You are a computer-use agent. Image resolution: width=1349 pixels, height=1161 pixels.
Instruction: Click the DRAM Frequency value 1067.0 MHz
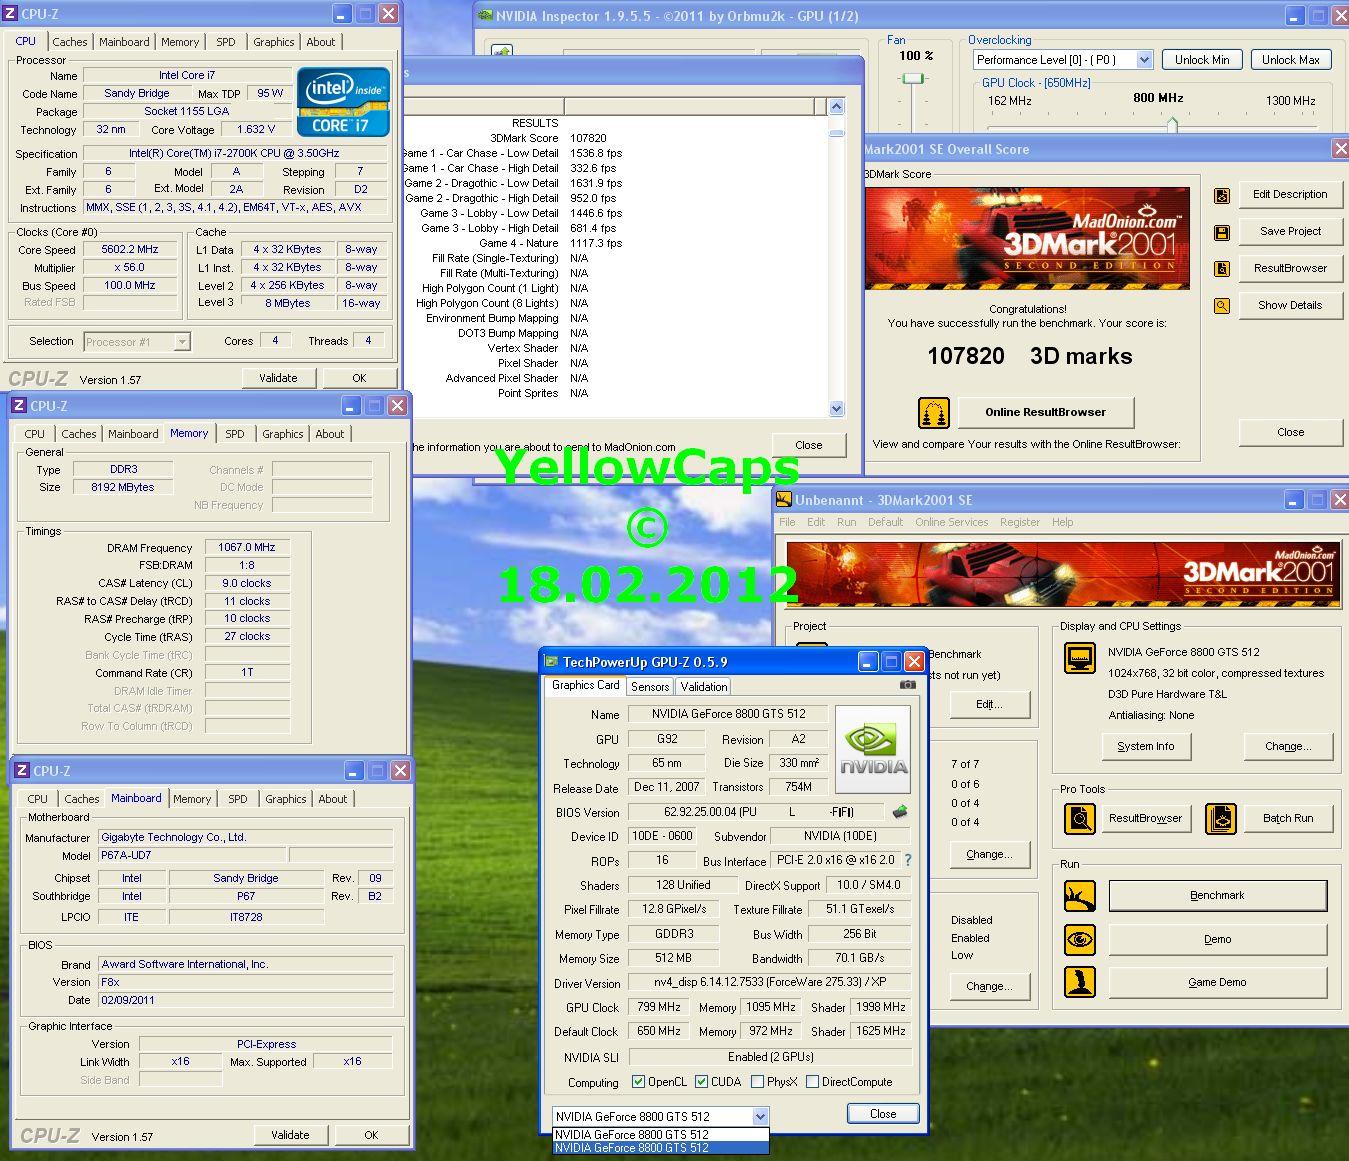coord(247,548)
